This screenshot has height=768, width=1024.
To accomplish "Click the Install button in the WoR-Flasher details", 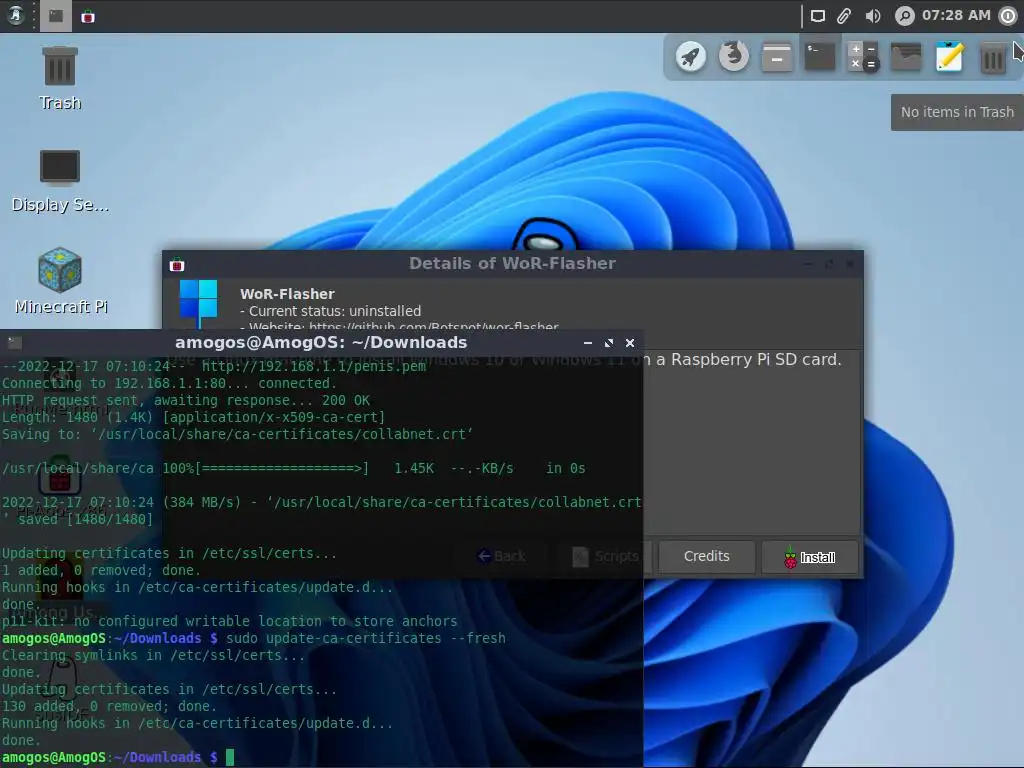I will click(x=810, y=557).
